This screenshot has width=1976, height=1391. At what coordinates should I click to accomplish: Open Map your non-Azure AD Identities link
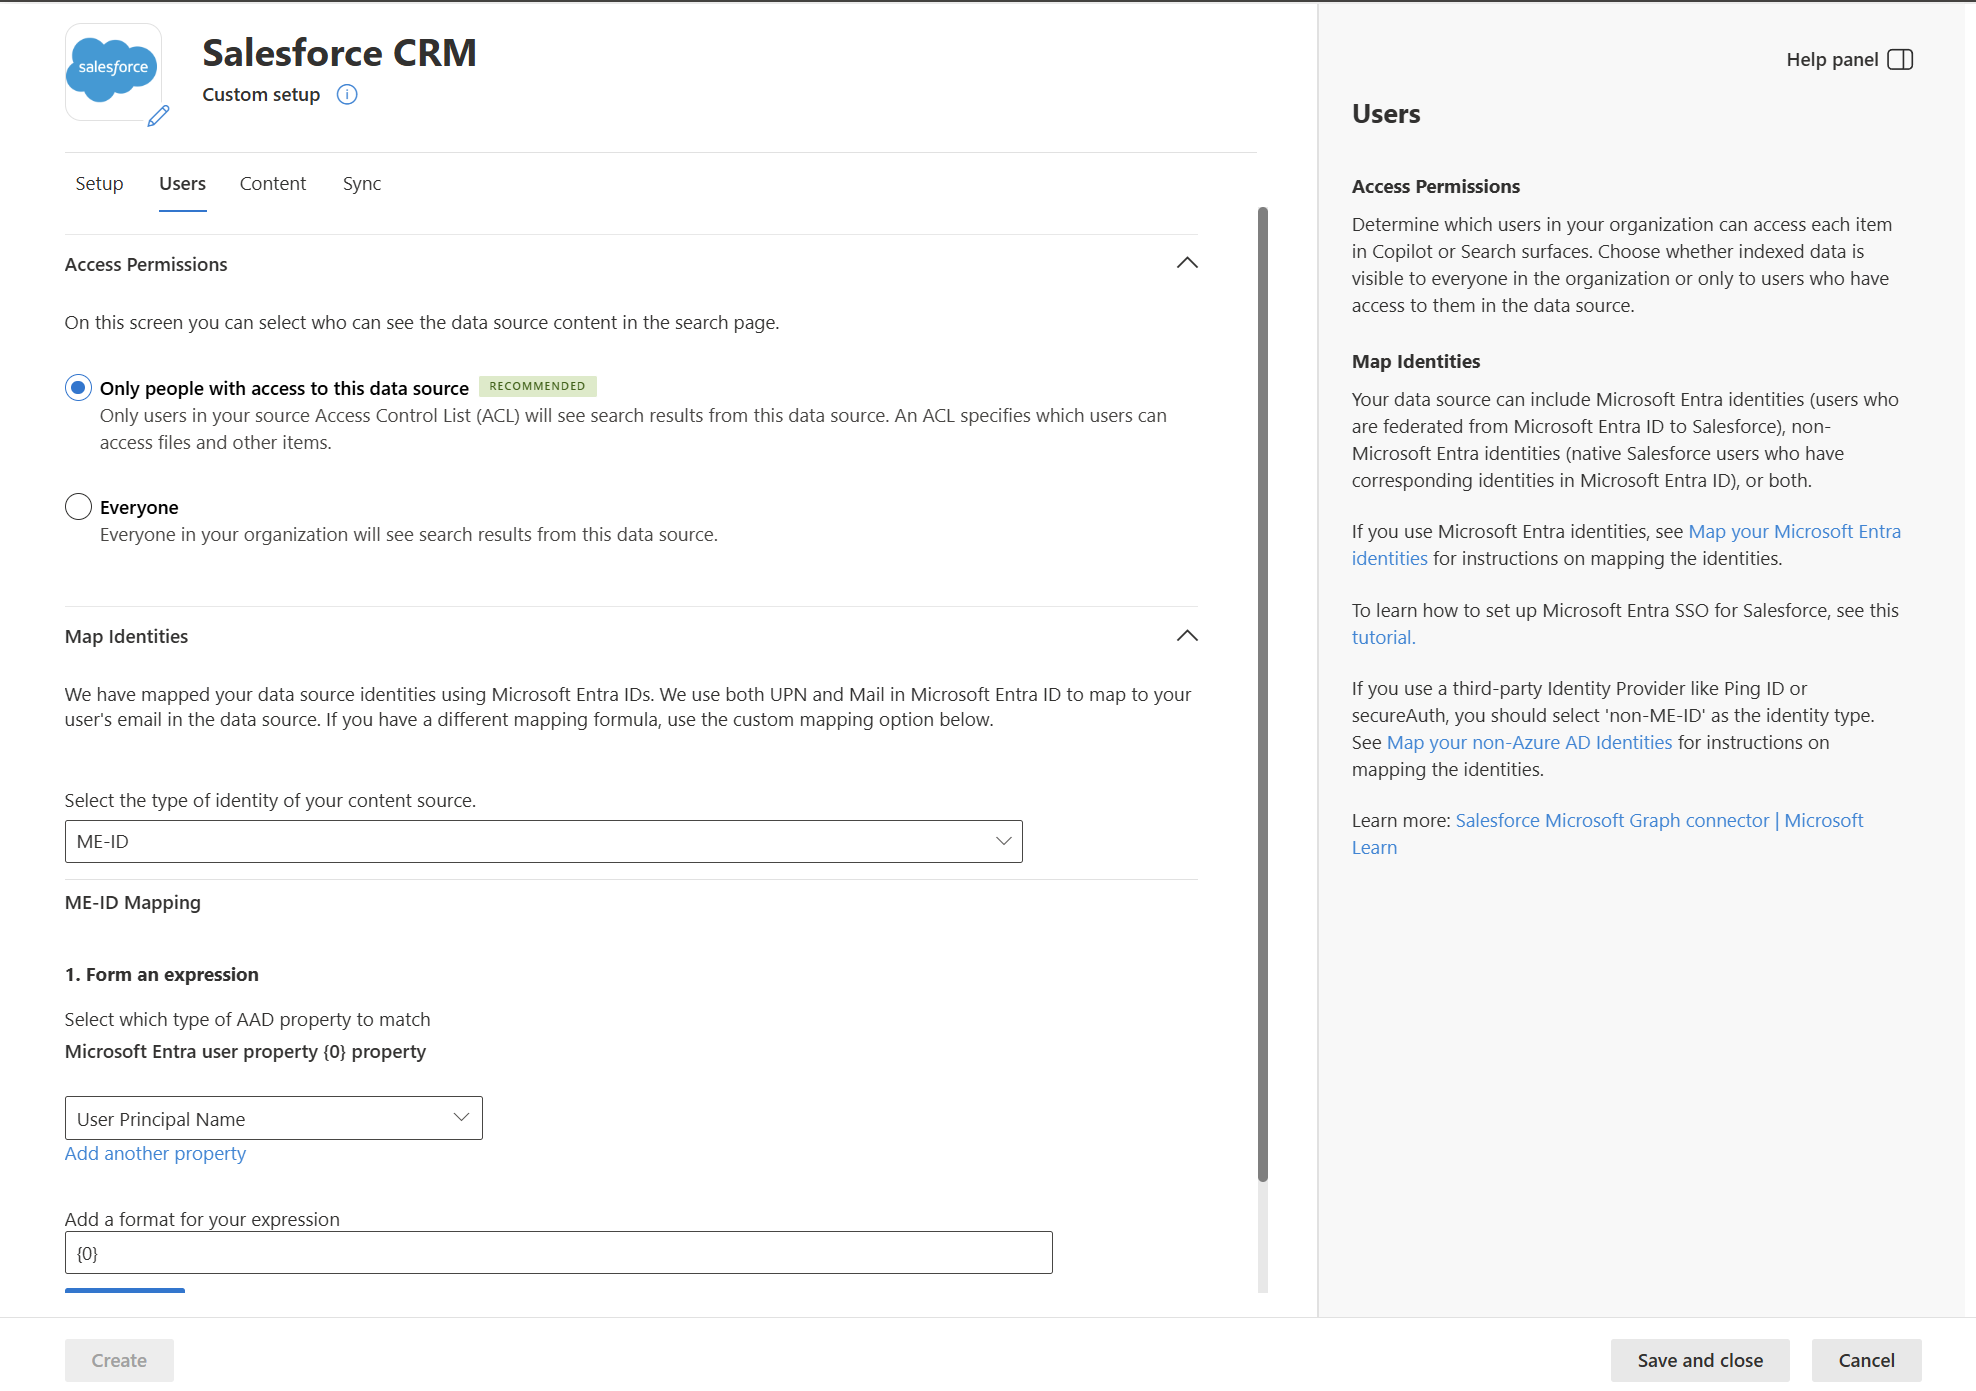pyautogui.click(x=1529, y=743)
